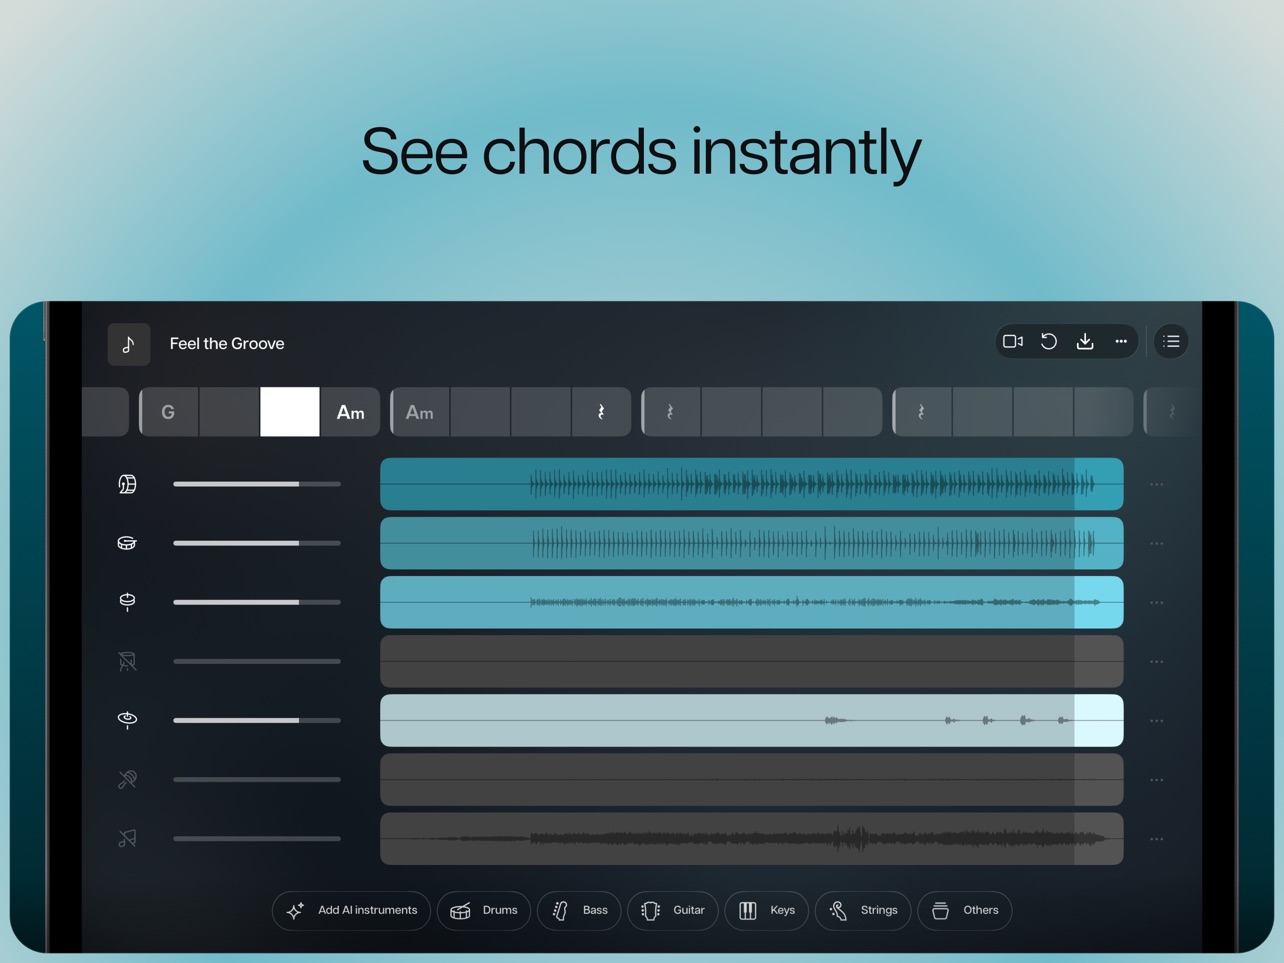Click the light cymbal track waveform
The height and width of the screenshot is (963, 1284).
click(x=752, y=720)
